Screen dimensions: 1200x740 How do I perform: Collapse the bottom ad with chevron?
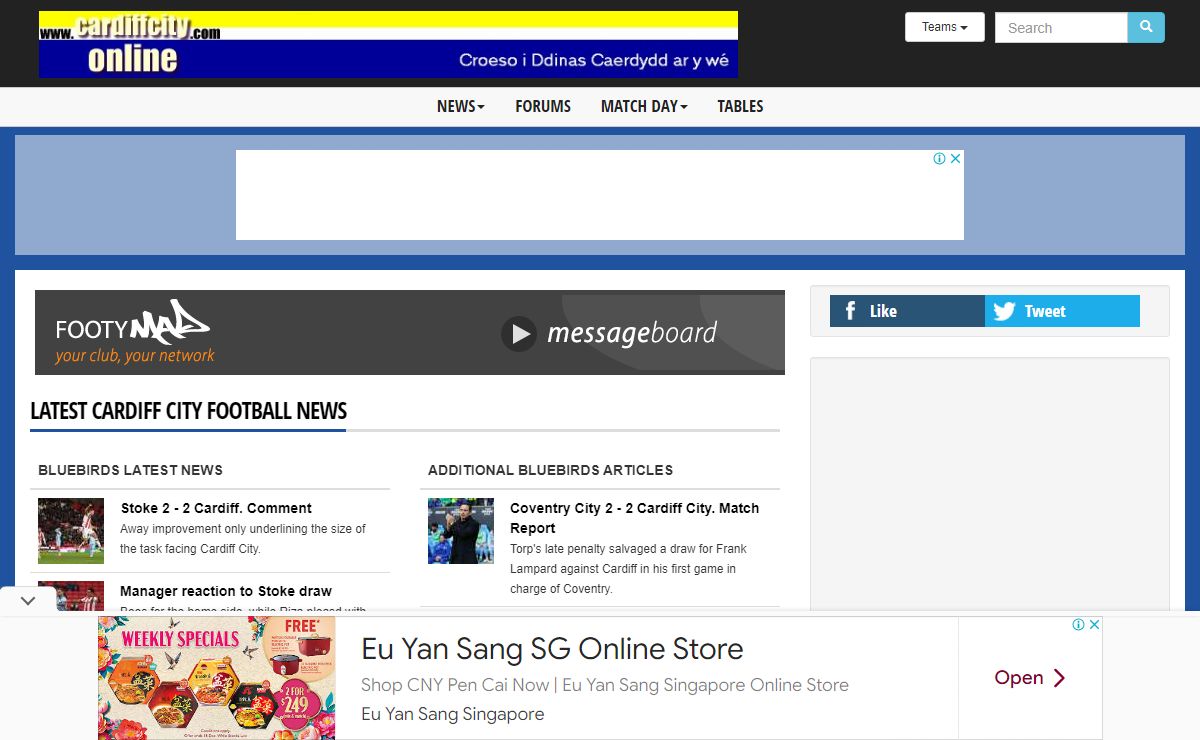click(28, 601)
